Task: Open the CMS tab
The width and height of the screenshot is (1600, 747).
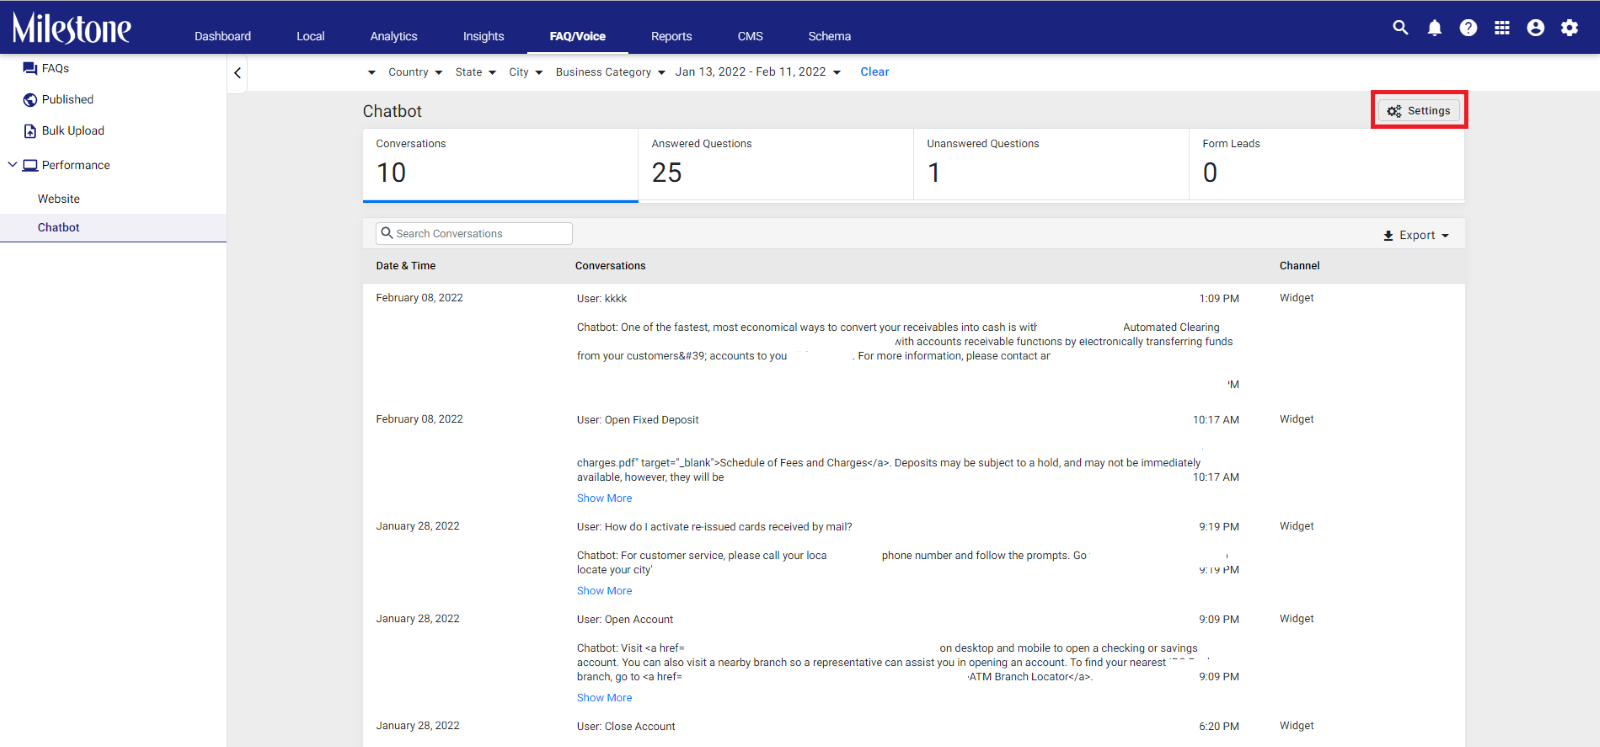Action: click(750, 36)
